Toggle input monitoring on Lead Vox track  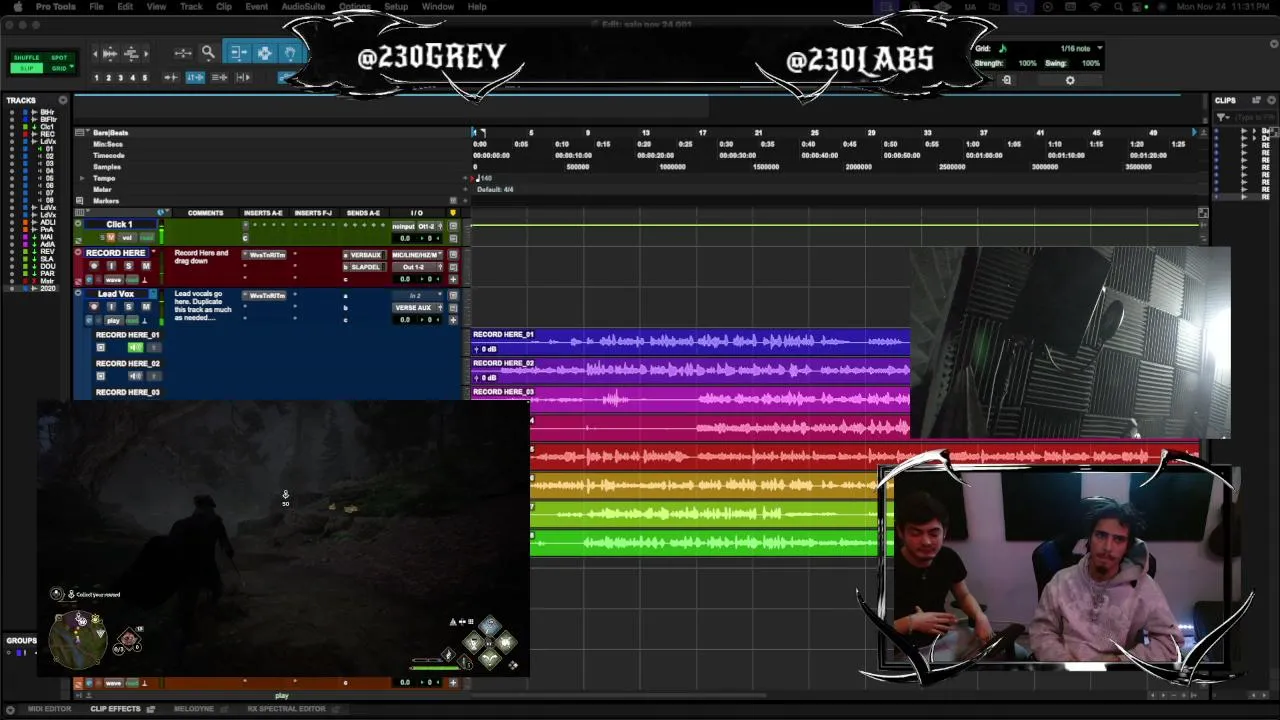click(x=111, y=307)
